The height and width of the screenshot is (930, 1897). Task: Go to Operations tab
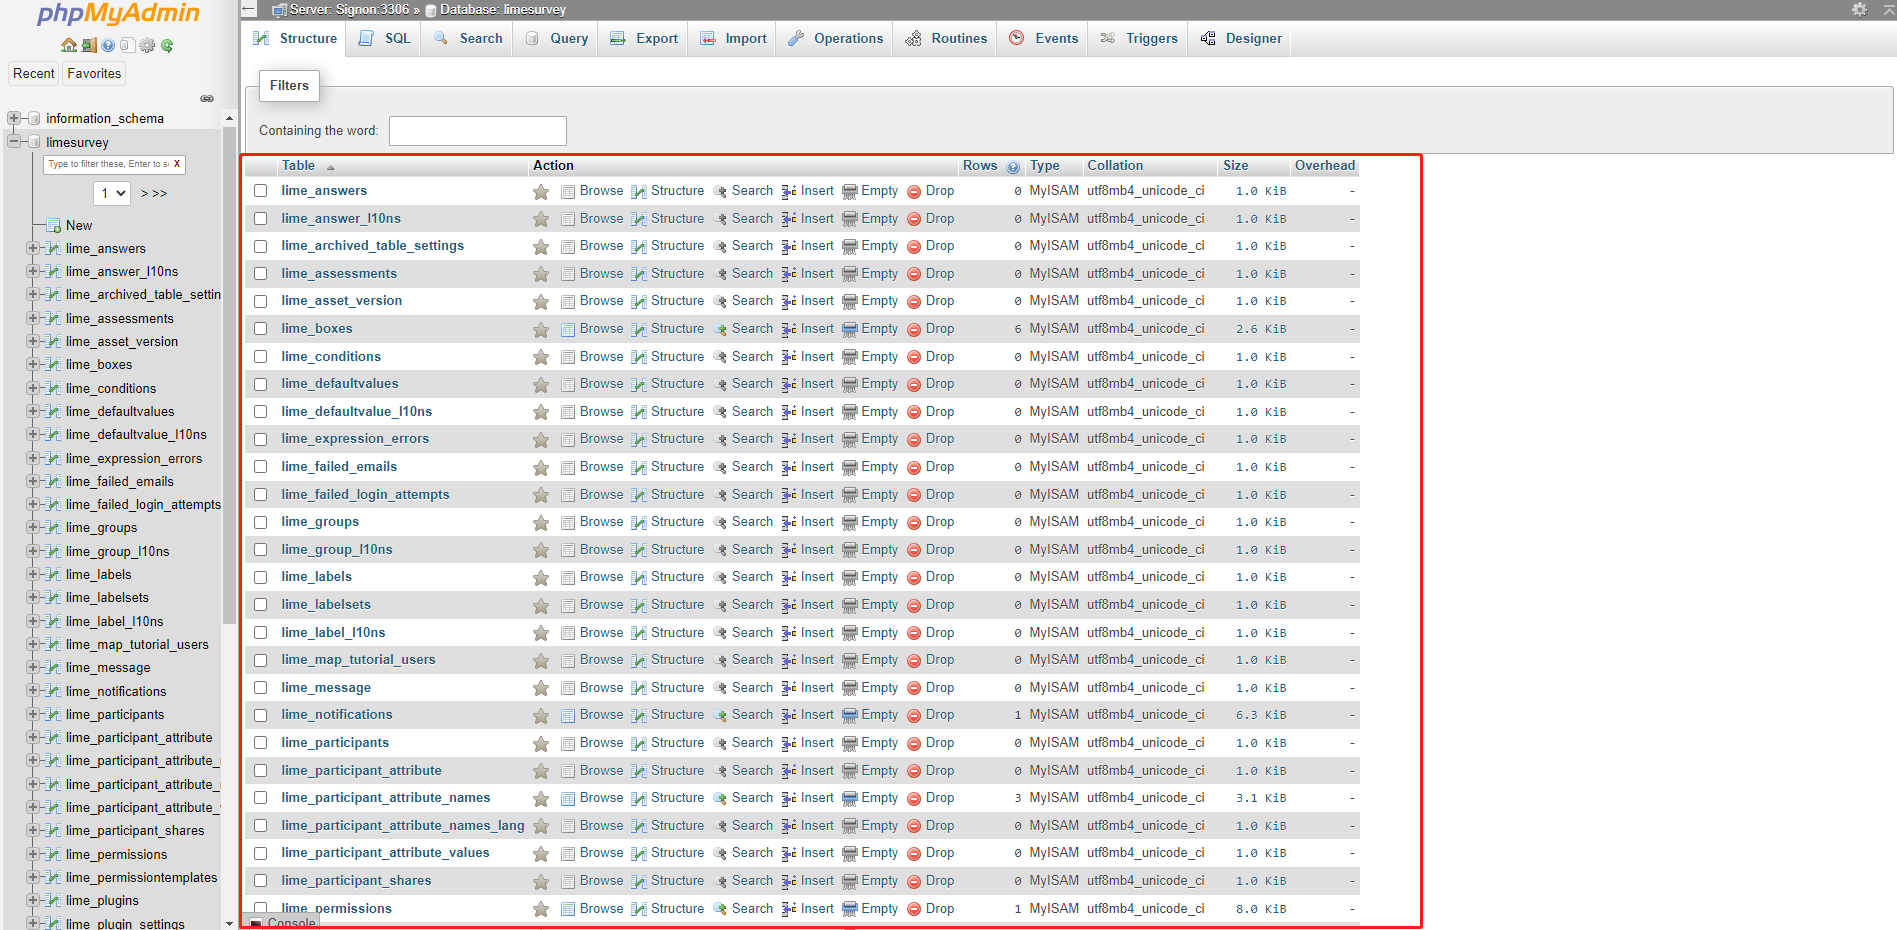pos(835,38)
